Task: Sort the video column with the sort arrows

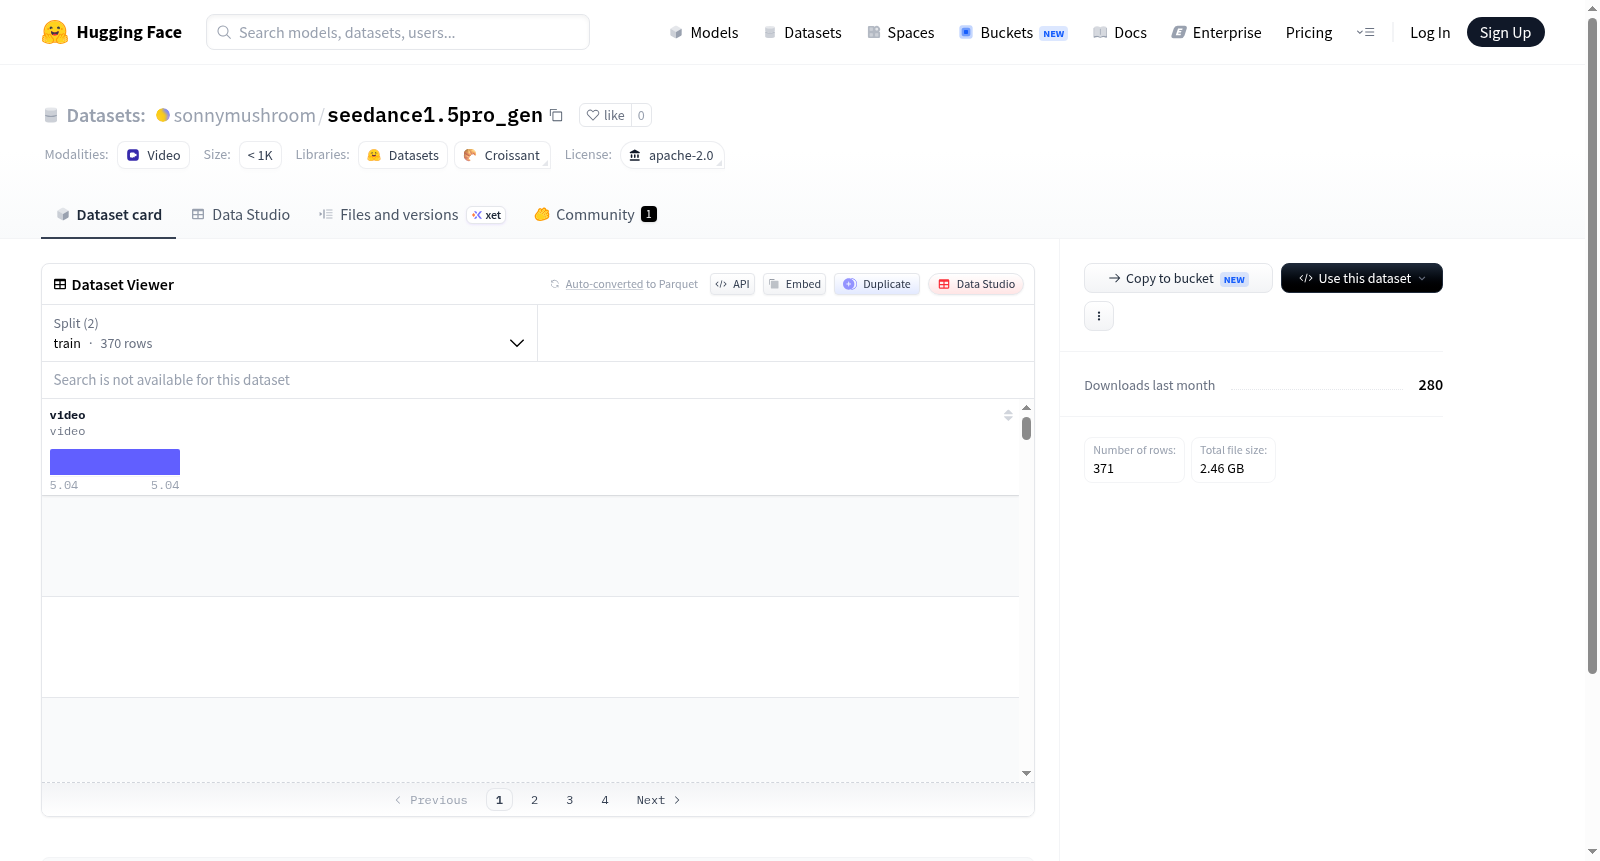Action: pyautogui.click(x=1008, y=415)
